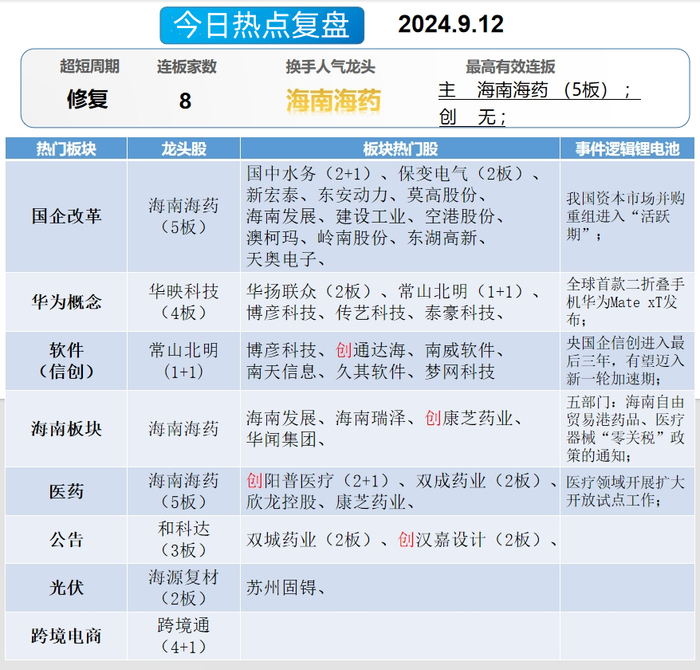This screenshot has height=670, width=700.
Task: Click the blue 今日热点复盘 title banner
Action: click(x=262, y=25)
